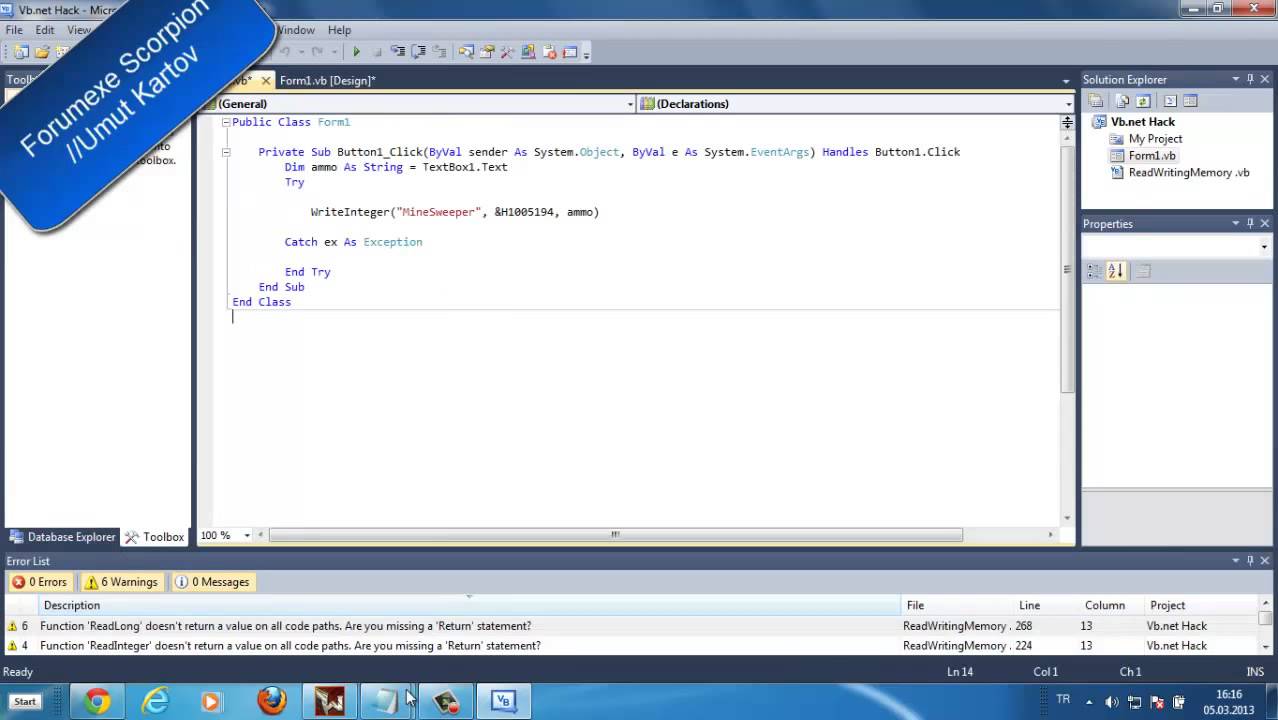Click the Step Into toolbar icon
Image resolution: width=1278 pixels, height=720 pixels.
click(398, 52)
